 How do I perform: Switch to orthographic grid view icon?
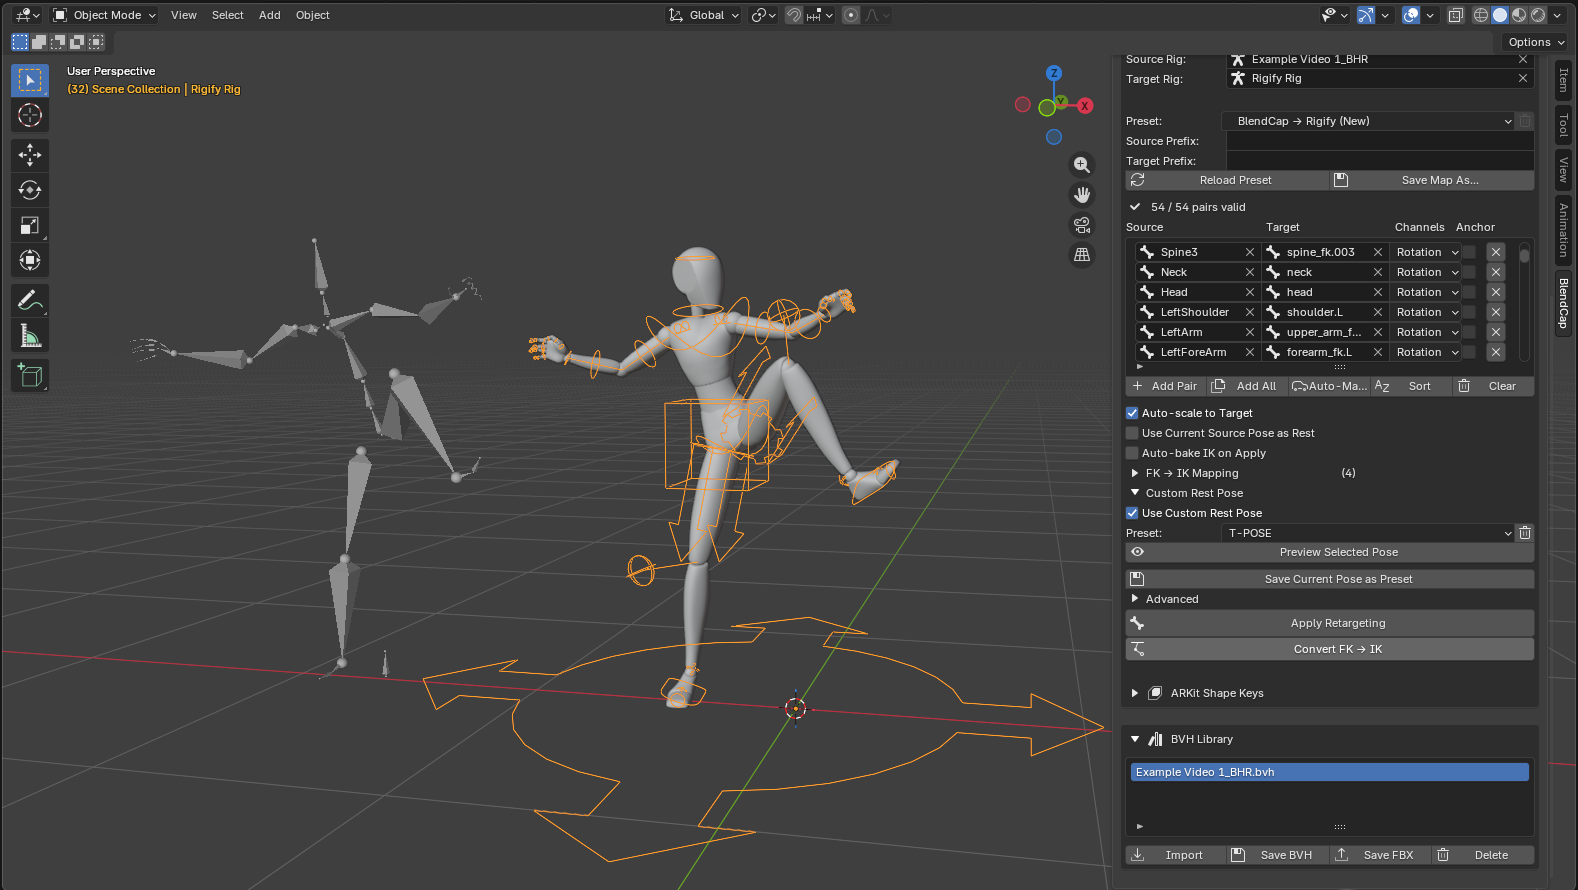pyautogui.click(x=1082, y=255)
